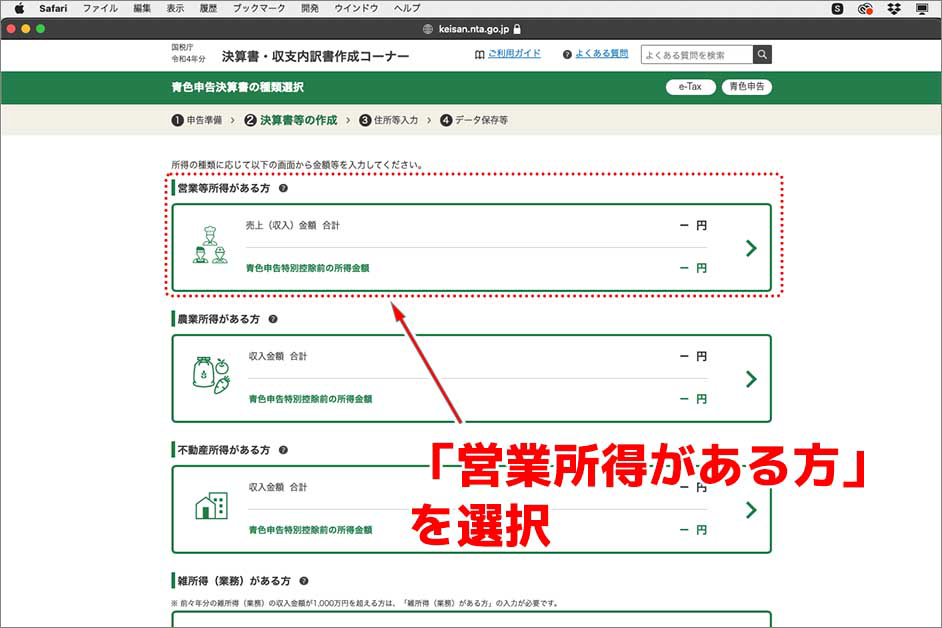The image size is (942, 628).
Task: Click the Dropbox icon in the menu bar
Action: click(x=893, y=9)
